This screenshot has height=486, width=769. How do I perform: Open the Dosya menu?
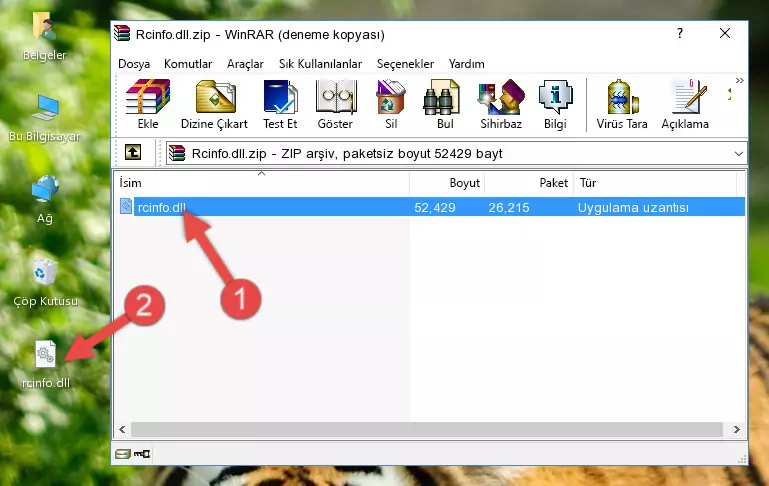click(134, 64)
